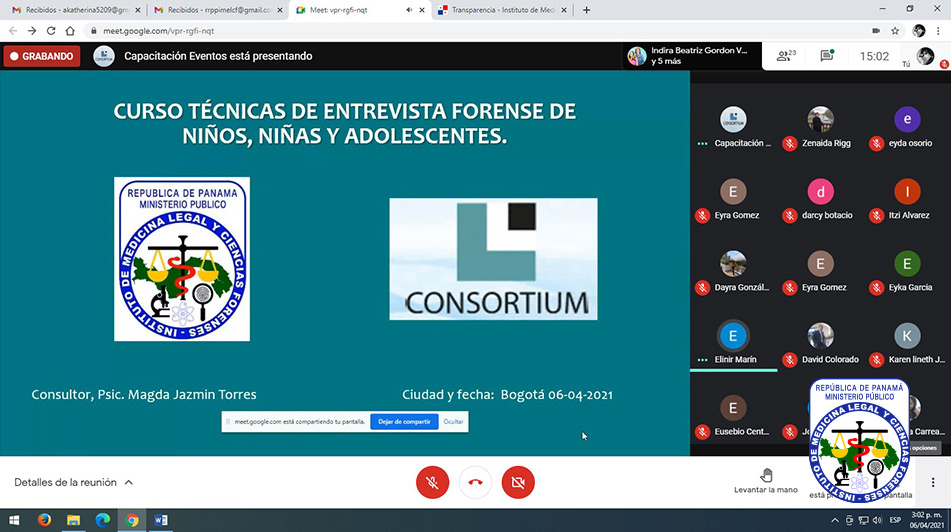The image size is (951, 532).
Task: Select the Dayra González participant tile
Action: coord(733,272)
